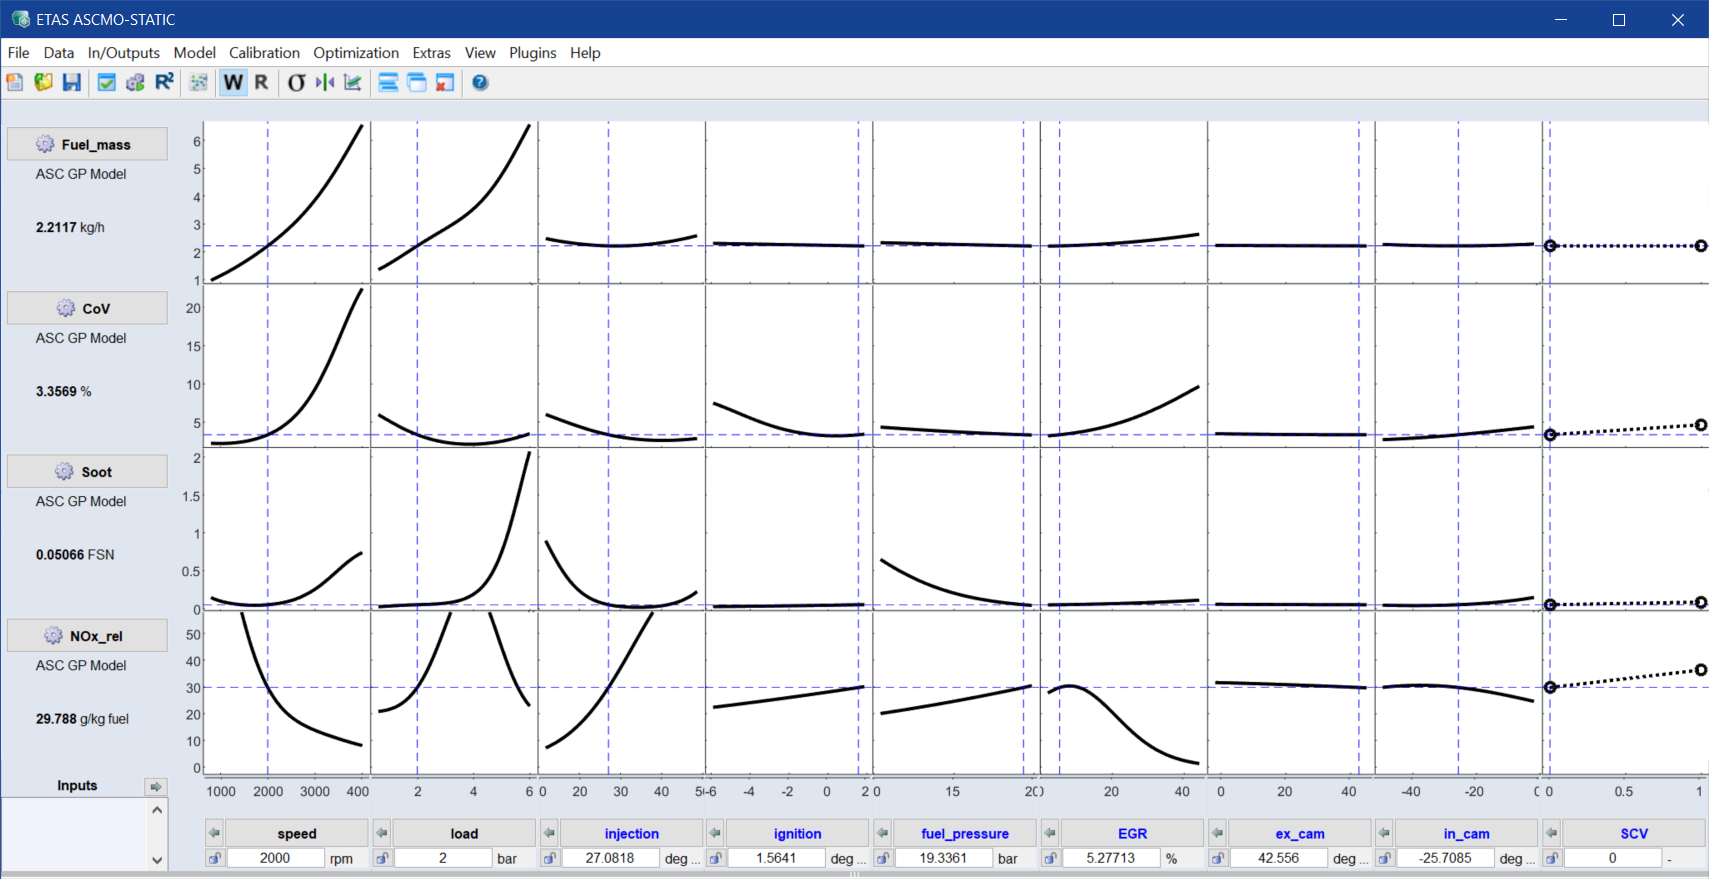Expand the Inputs panel with arrow button

click(x=155, y=786)
